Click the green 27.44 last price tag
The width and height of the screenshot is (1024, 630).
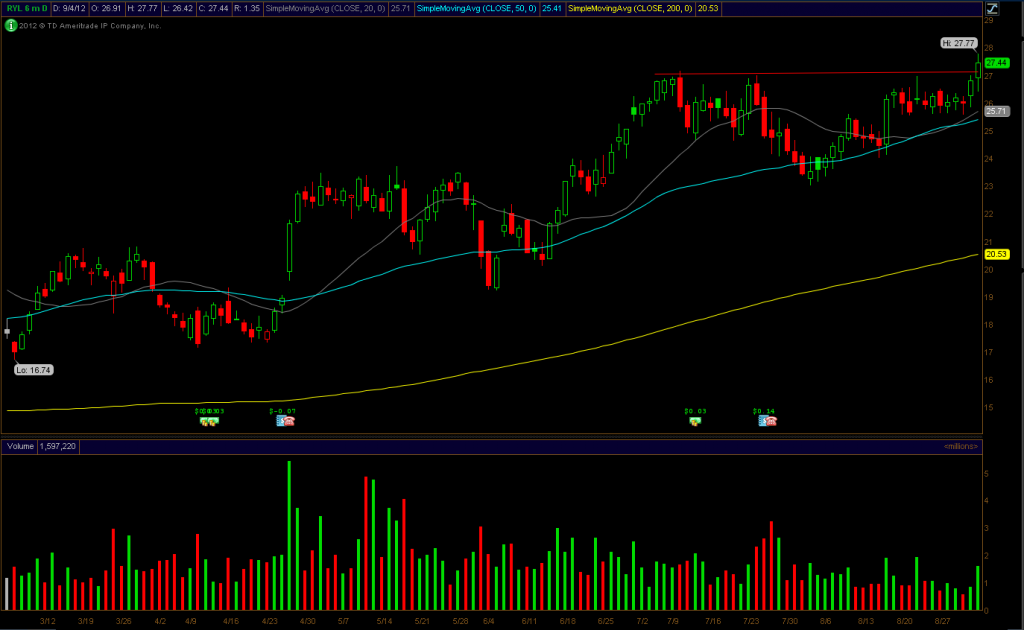coord(997,63)
